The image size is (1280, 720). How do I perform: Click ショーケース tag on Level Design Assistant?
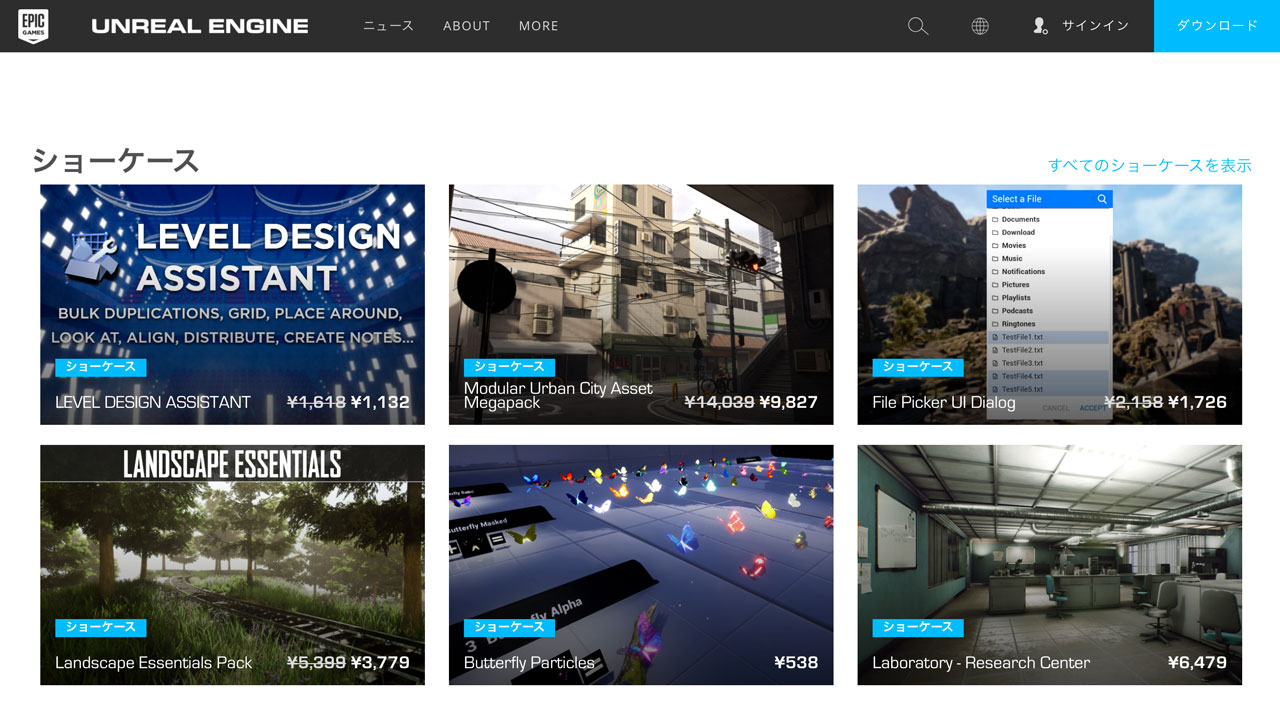[x=101, y=367]
